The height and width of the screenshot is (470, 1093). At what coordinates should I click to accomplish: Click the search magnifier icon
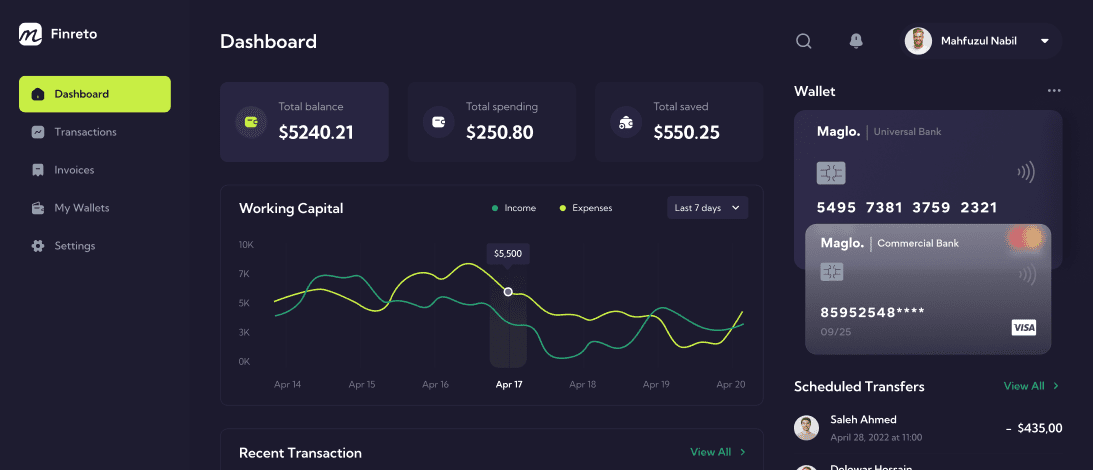[804, 41]
